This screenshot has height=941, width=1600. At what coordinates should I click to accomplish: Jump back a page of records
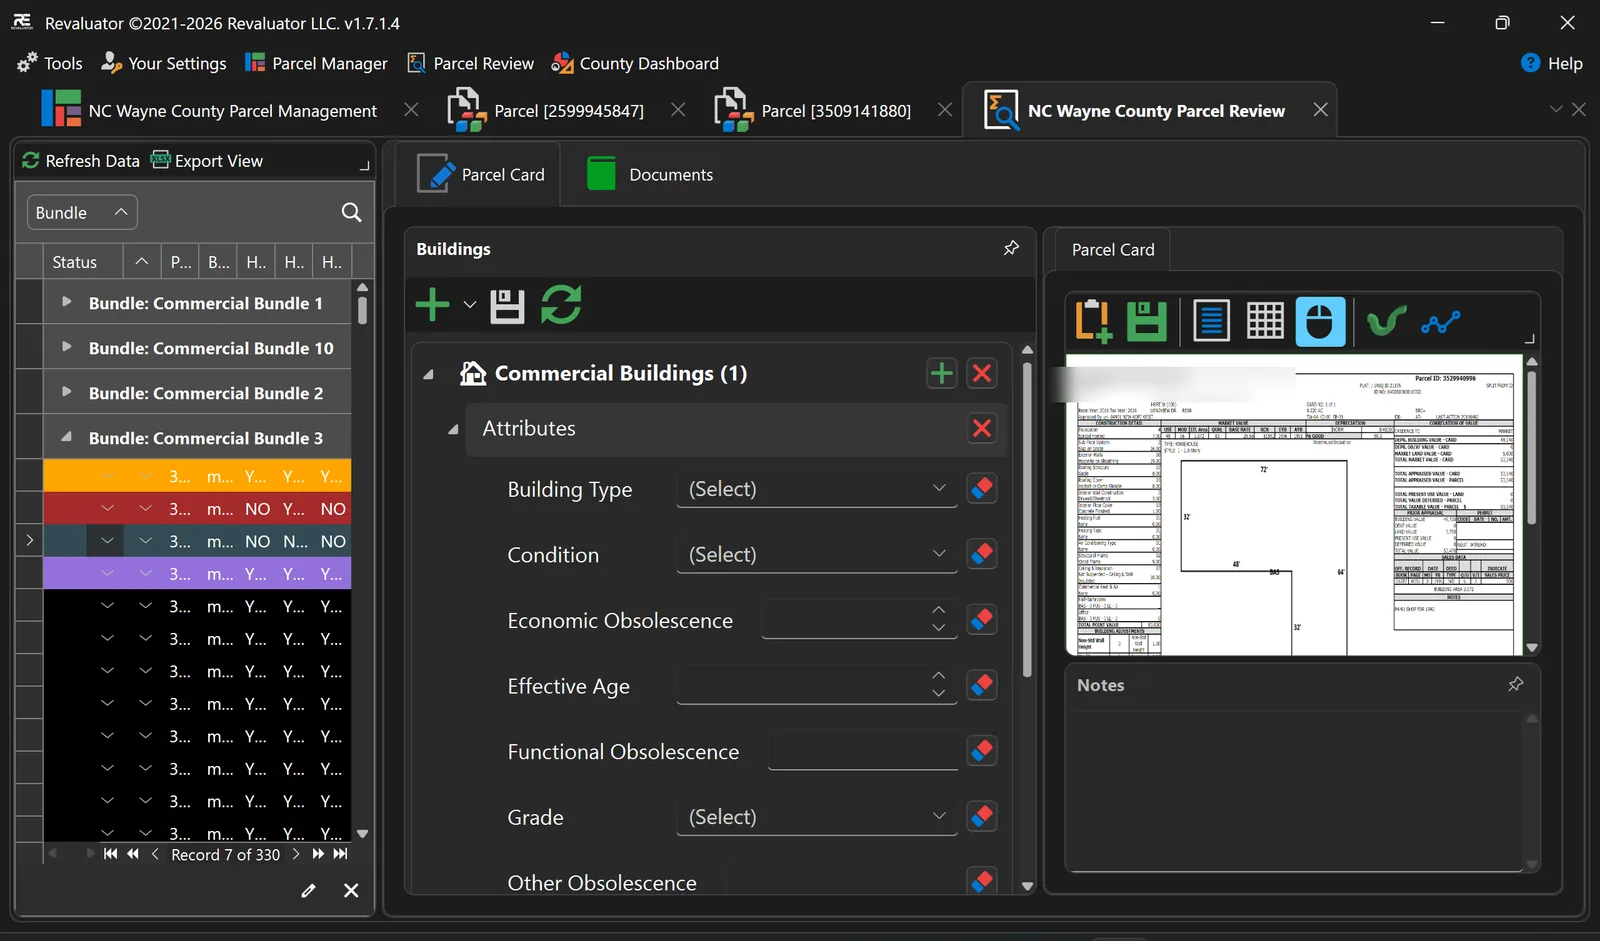click(133, 854)
